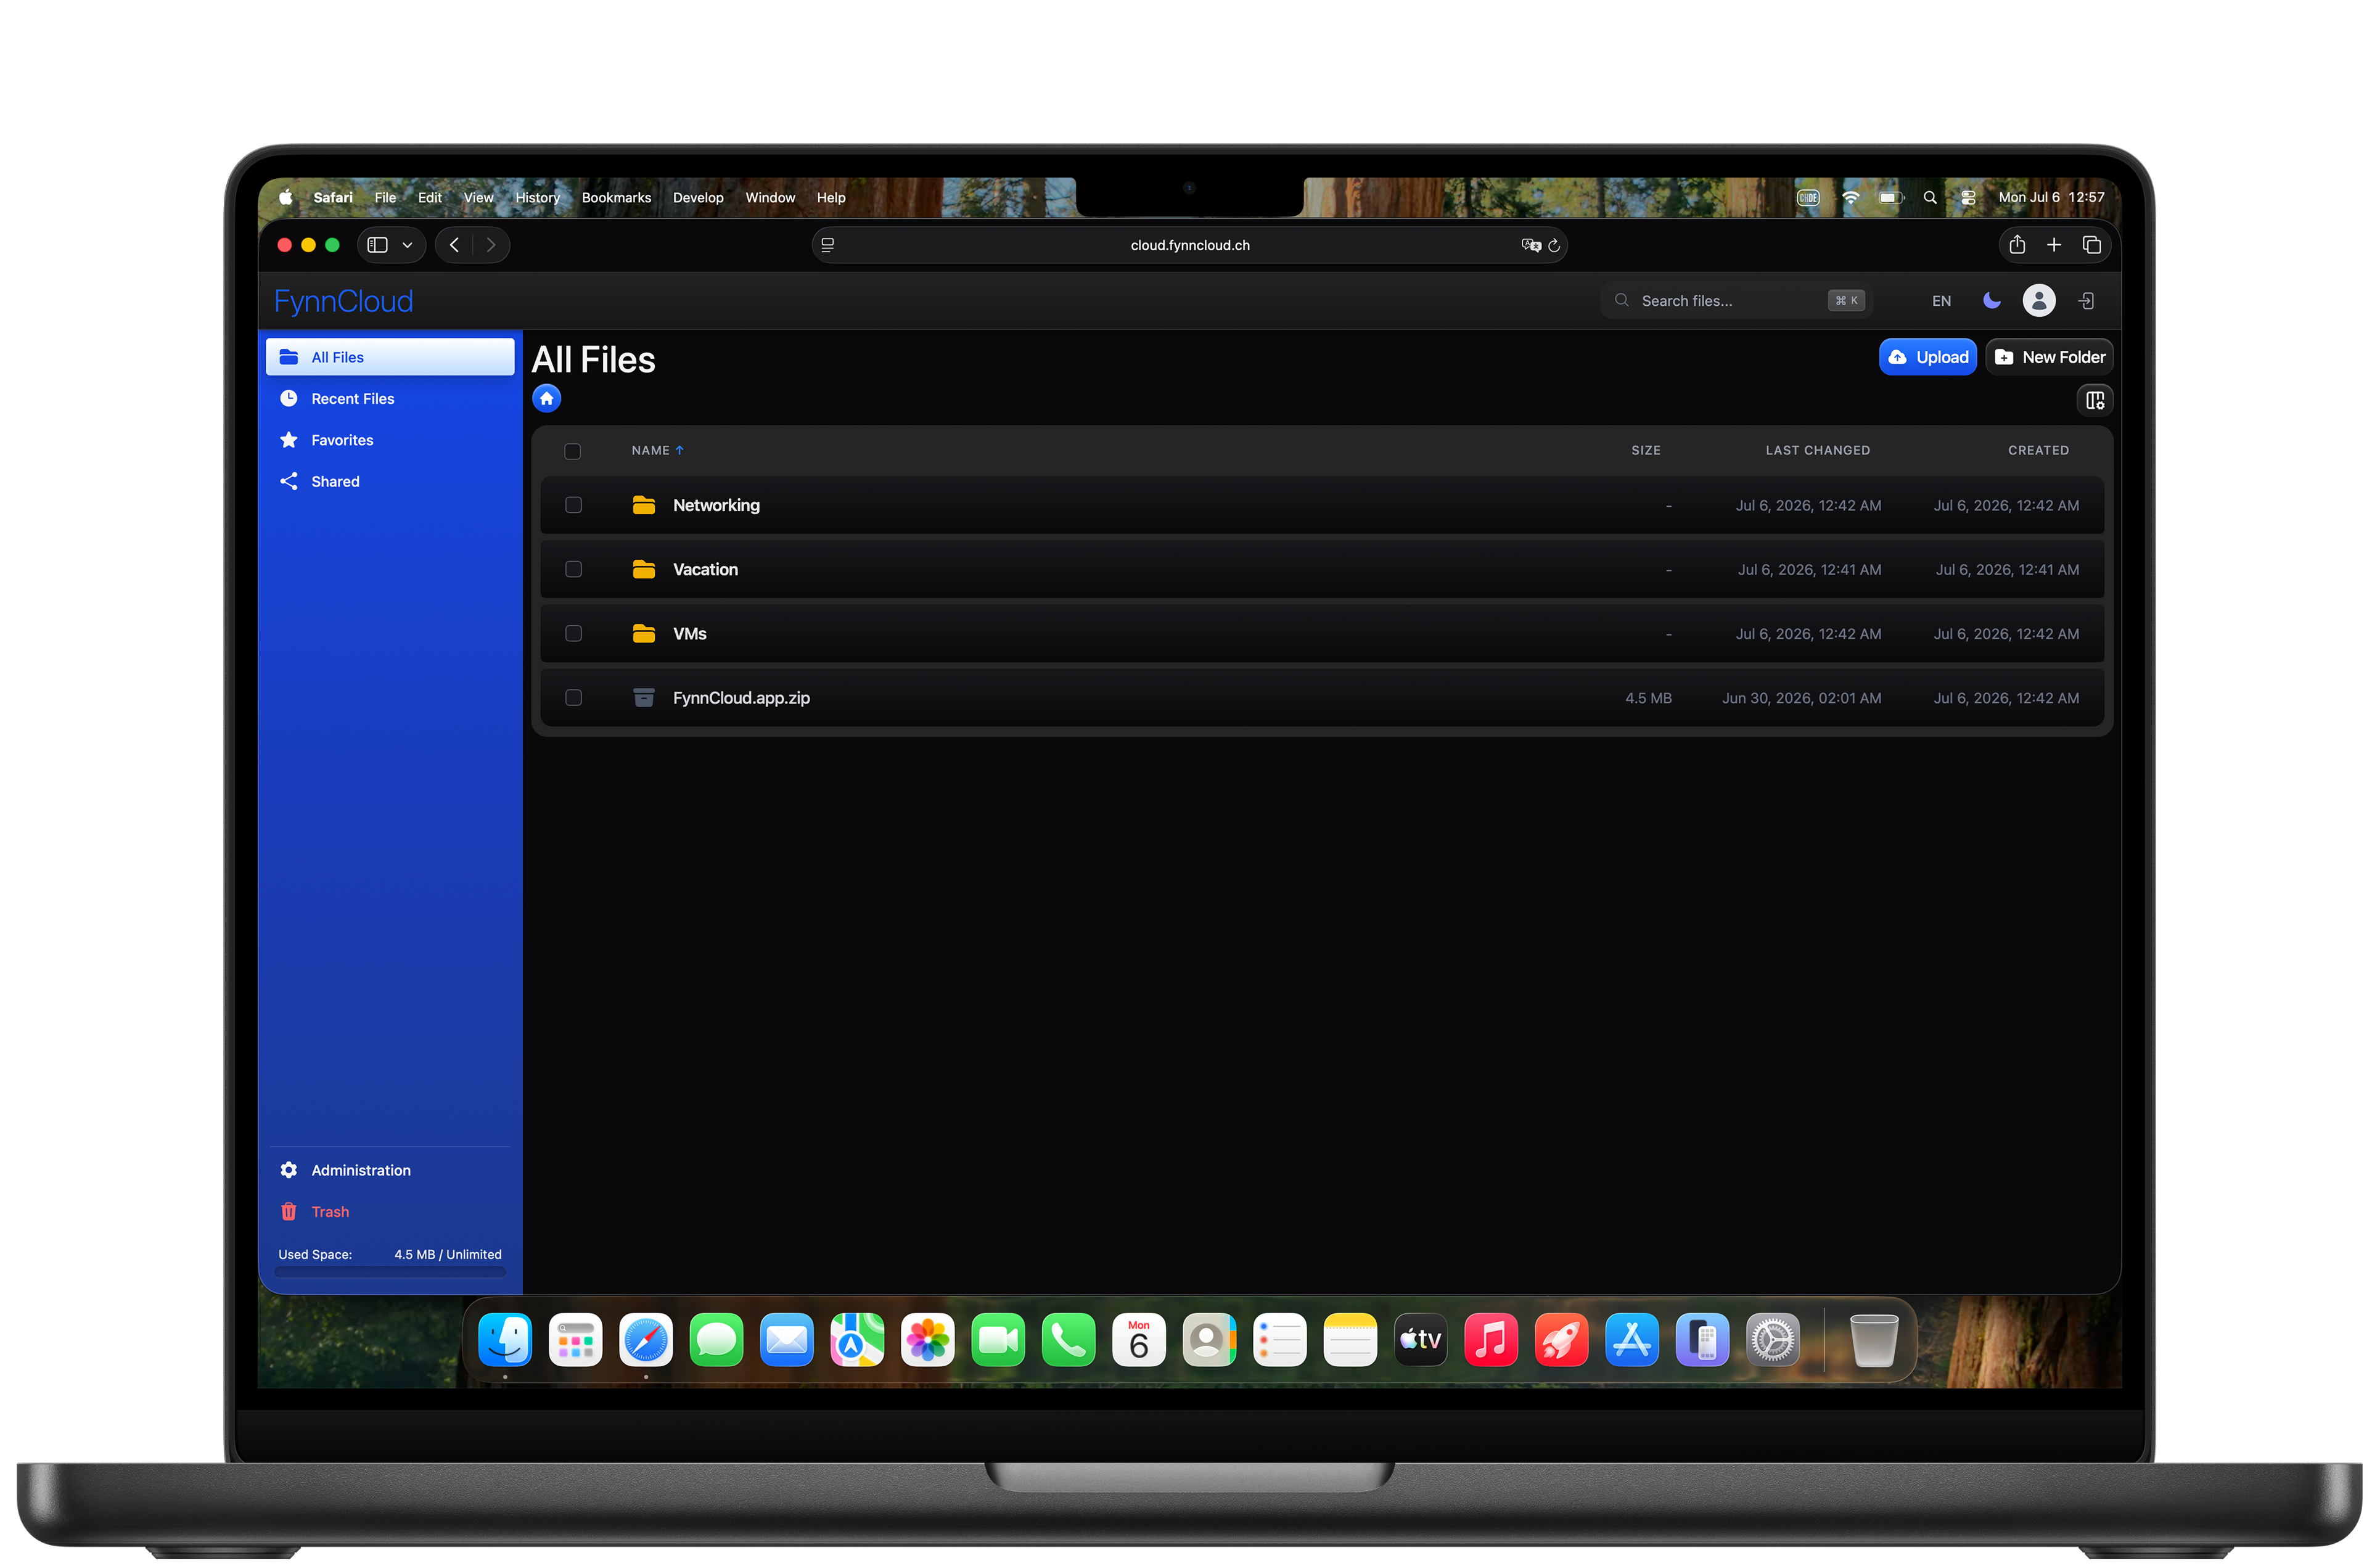Viewport: 2380px width, 1566px height.
Task: Open Photos from the Dock
Action: pos(927,1339)
